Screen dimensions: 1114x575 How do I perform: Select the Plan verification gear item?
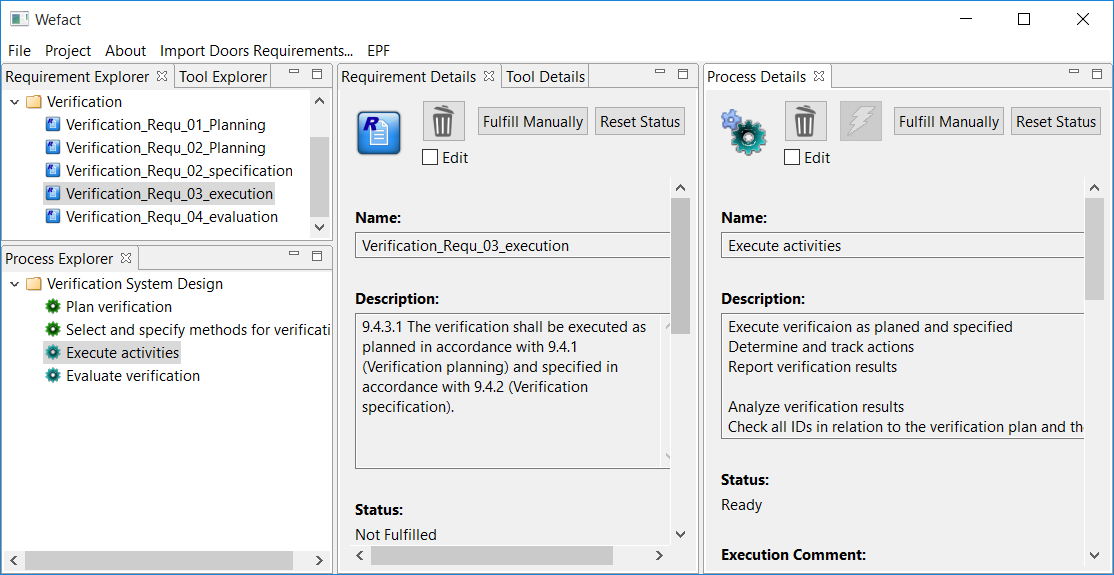point(118,307)
